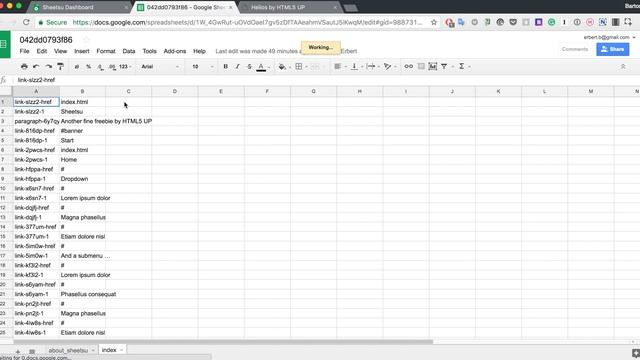
Task: Redo the last action
Action: [48, 67]
